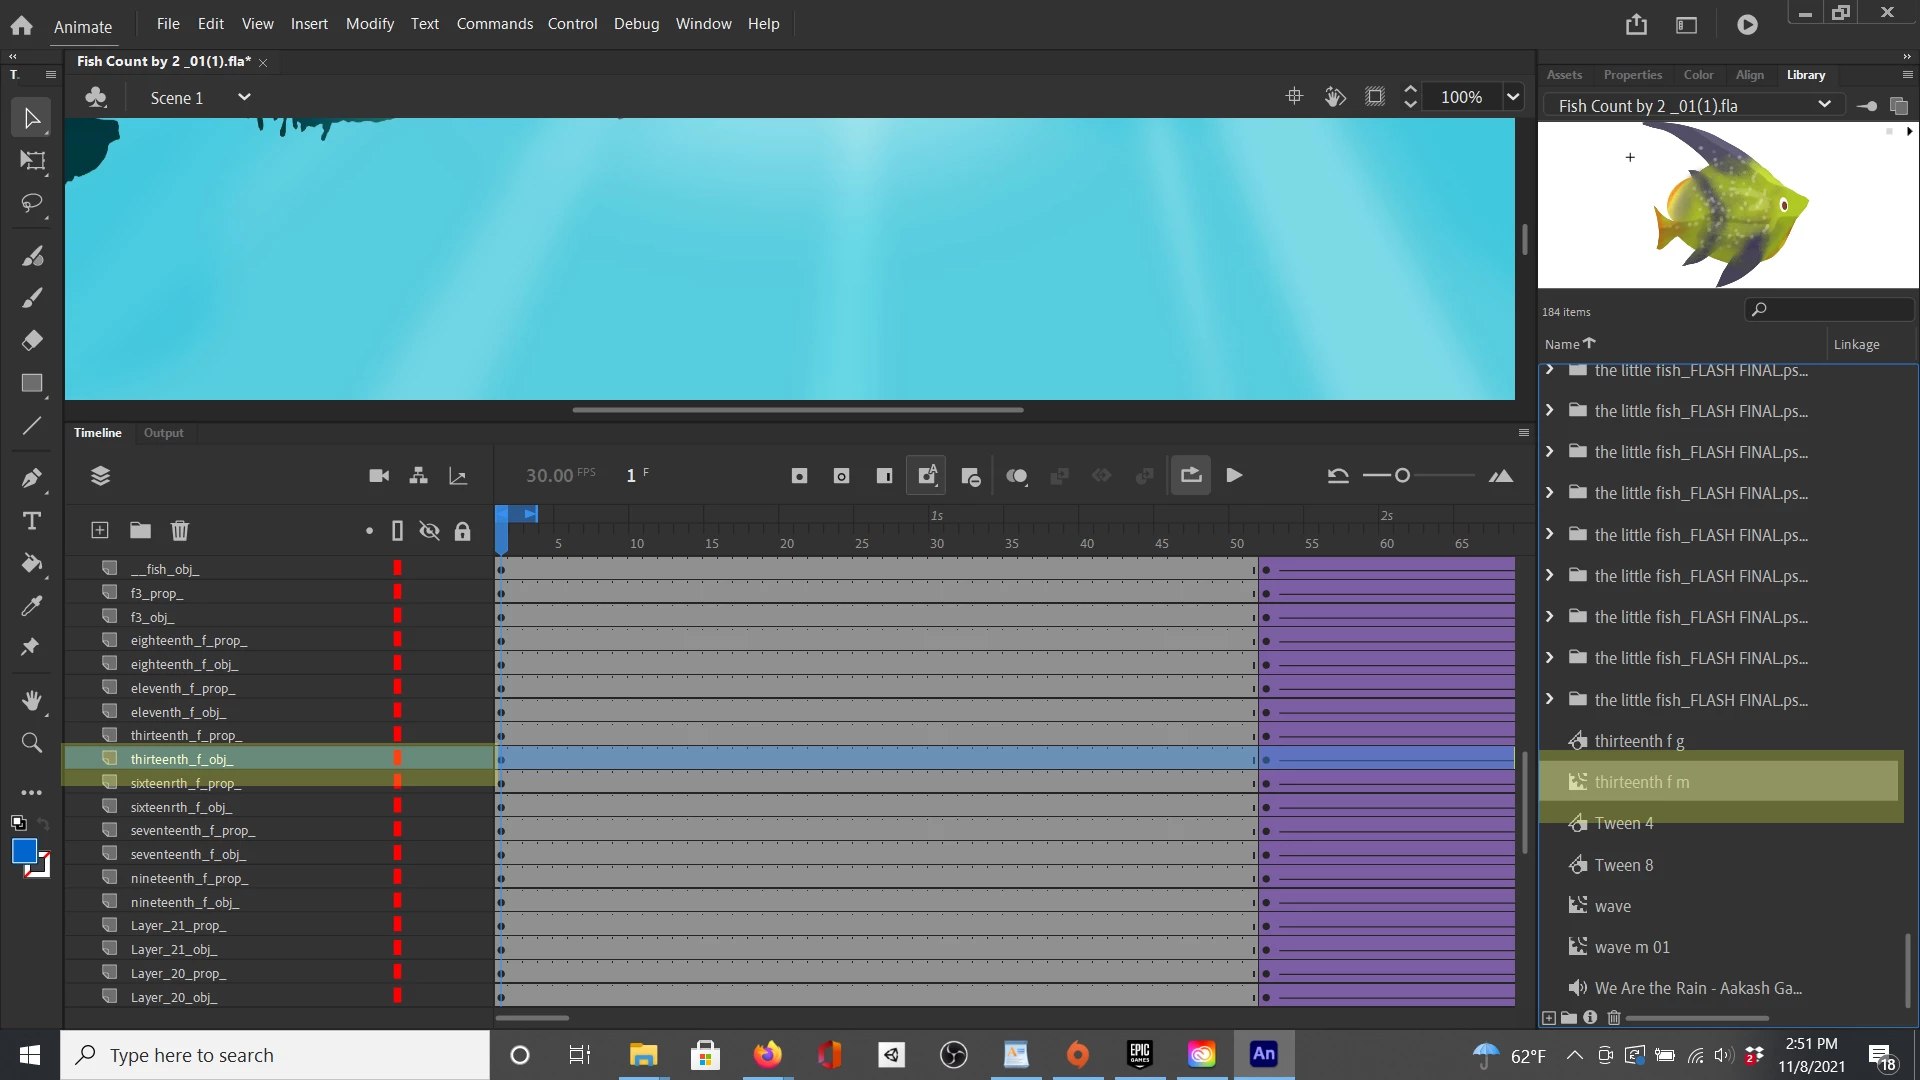This screenshot has width=1920, height=1080.
Task: Add a camera layer in timeline
Action: point(379,476)
